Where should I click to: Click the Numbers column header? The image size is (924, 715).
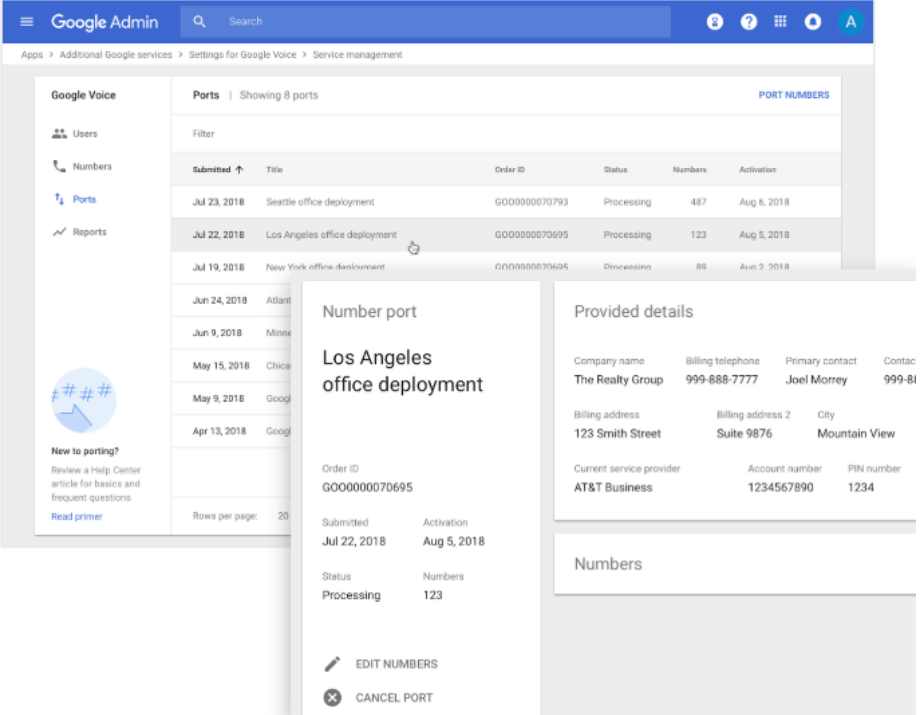(689, 170)
